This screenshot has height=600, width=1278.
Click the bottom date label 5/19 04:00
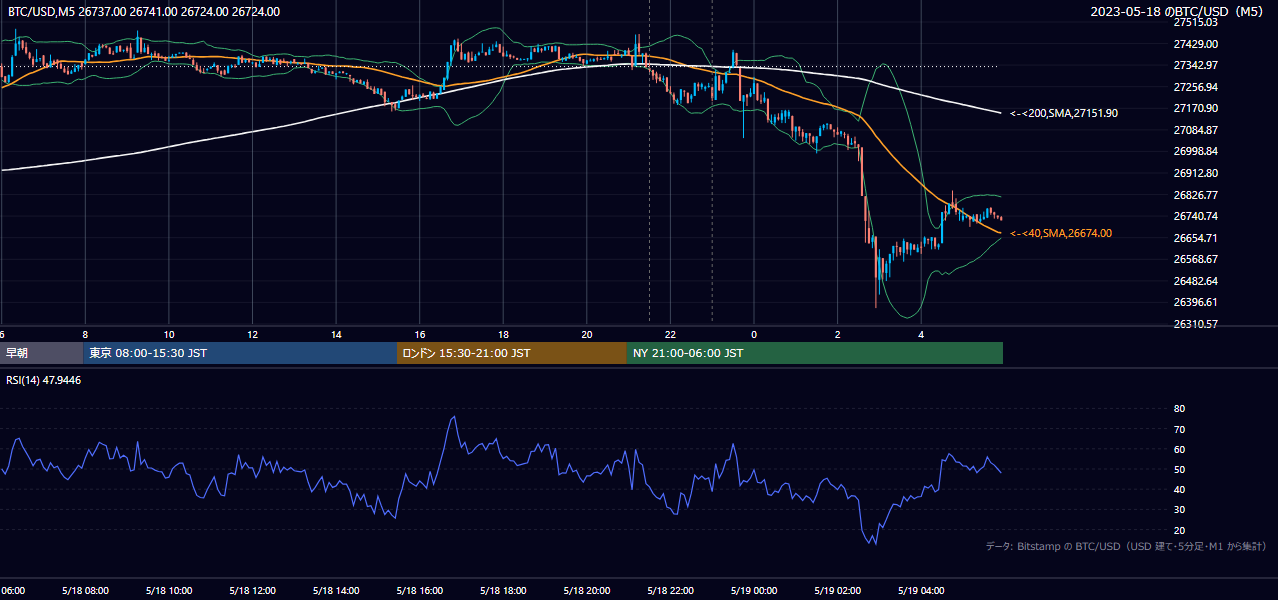pyautogui.click(x=921, y=591)
